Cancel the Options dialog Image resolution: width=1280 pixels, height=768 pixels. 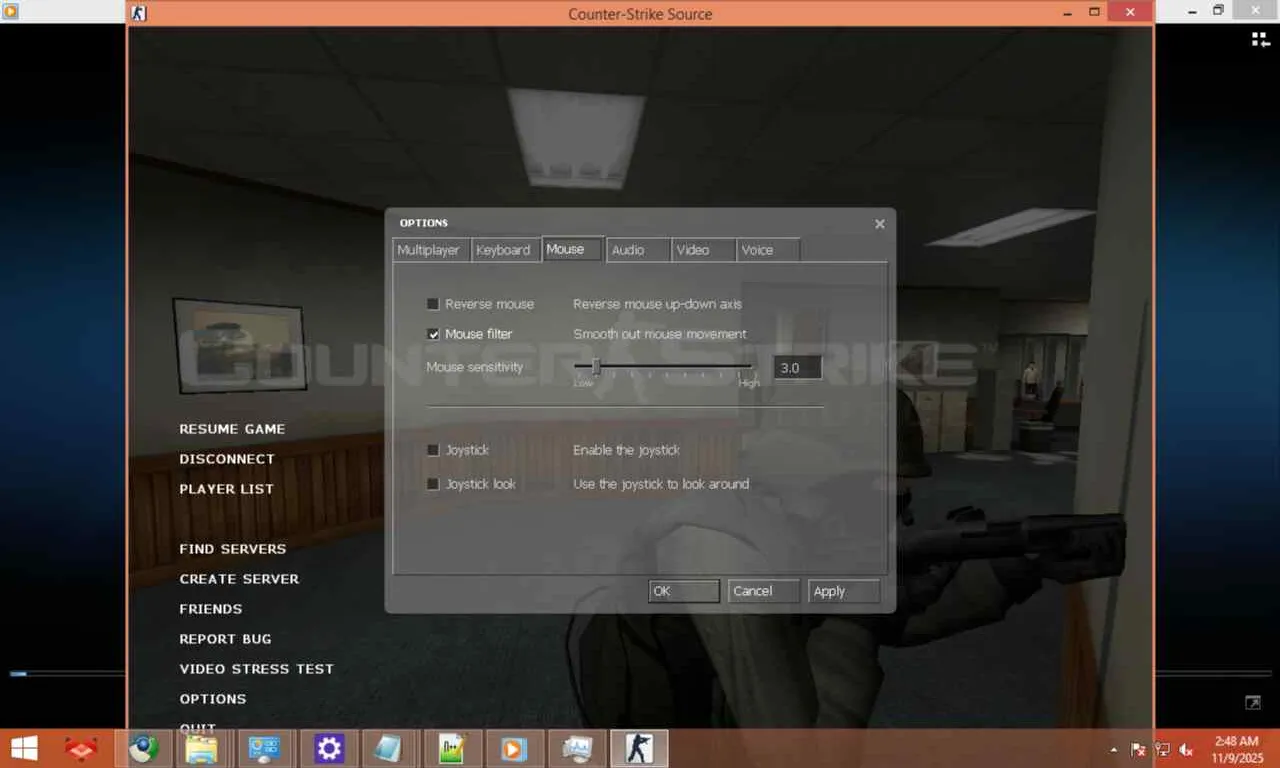(x=764, y=591)
